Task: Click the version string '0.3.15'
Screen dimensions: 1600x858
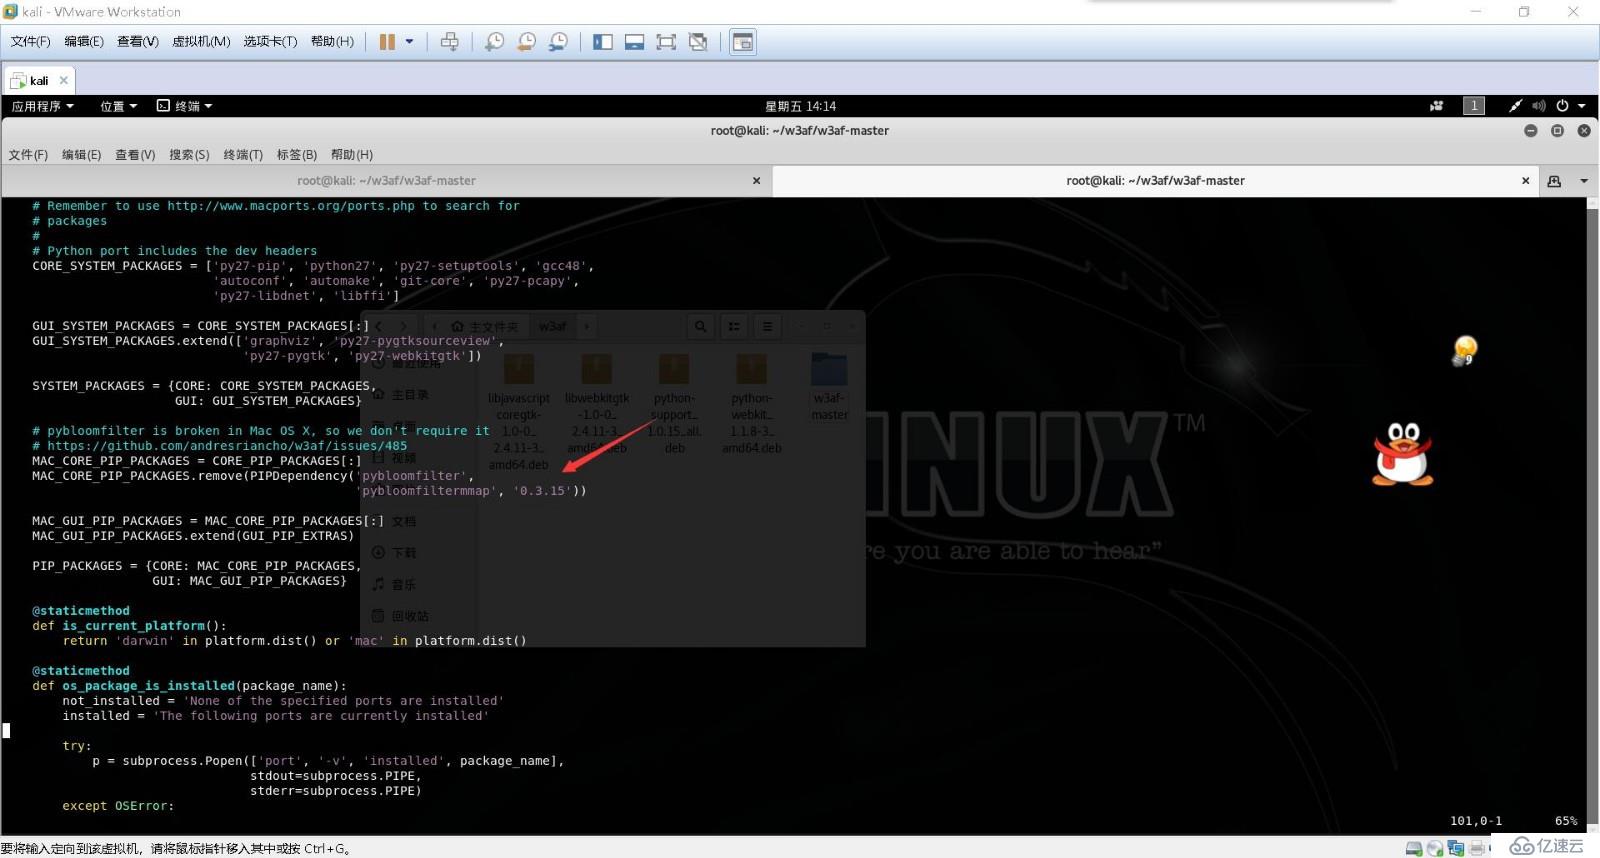Action: click(543, 491)
